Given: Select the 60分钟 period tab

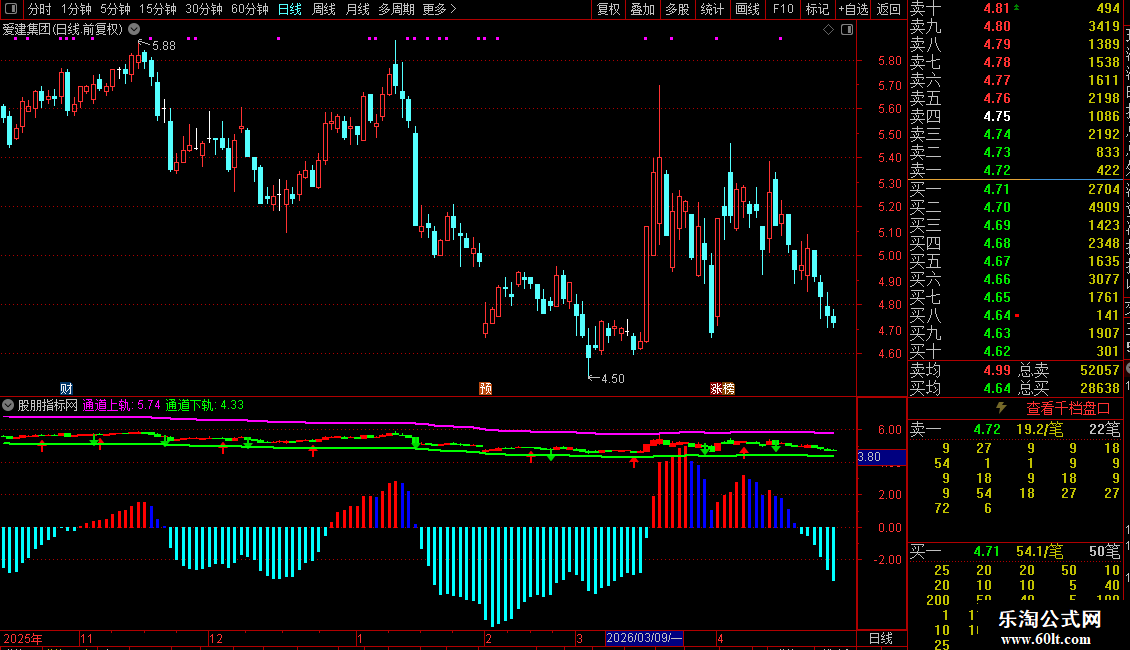Looking at the screenshot, I should pyautogui.click(x=249, y=9).
